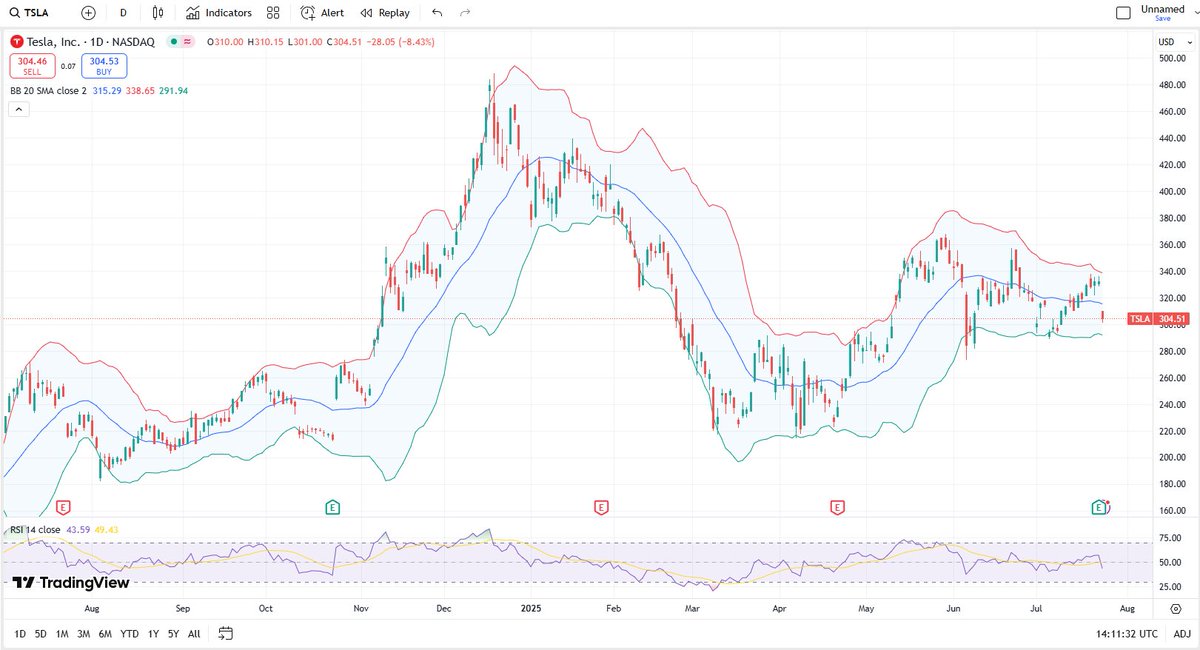
Task: Click the red earnings marker before May
Action: pos(837,508)
